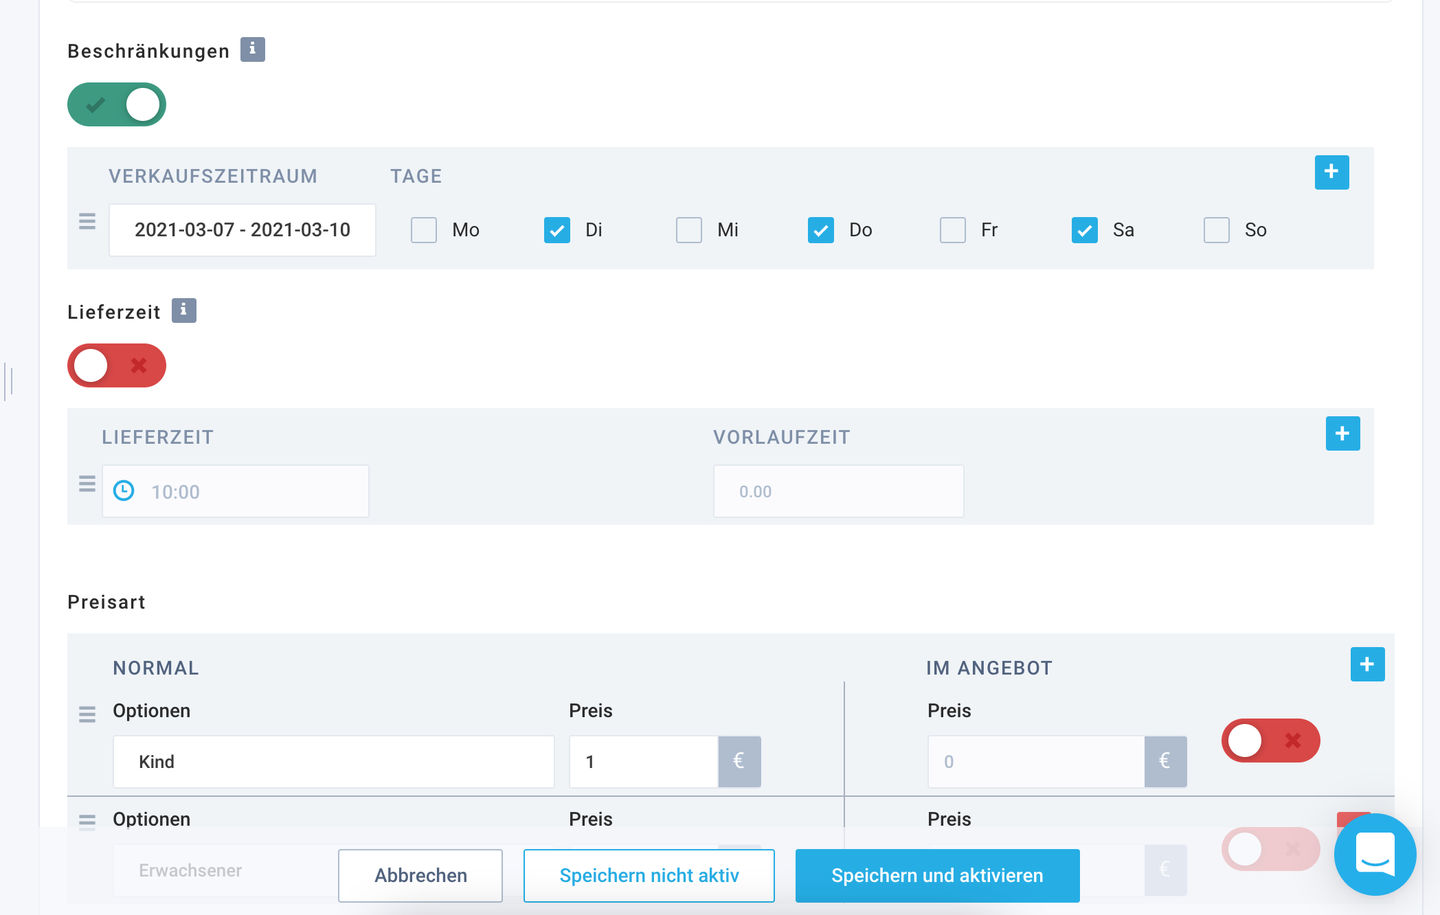The width and height of the screenshot is (1440, 915).
Task: Uncheck the Do day checkbox
Action: coord(821,230)
